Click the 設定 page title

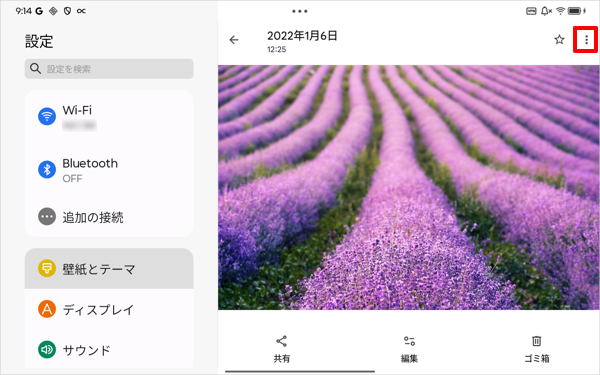[x=39, y=41]
